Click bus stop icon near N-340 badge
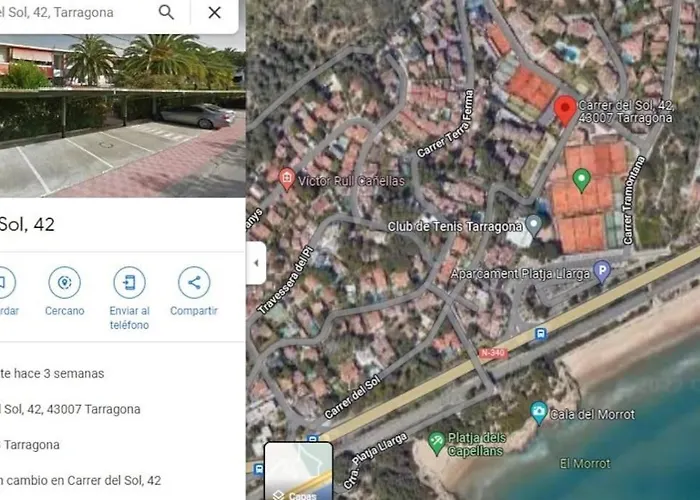The image size is (700, 500). coord(541,334)
